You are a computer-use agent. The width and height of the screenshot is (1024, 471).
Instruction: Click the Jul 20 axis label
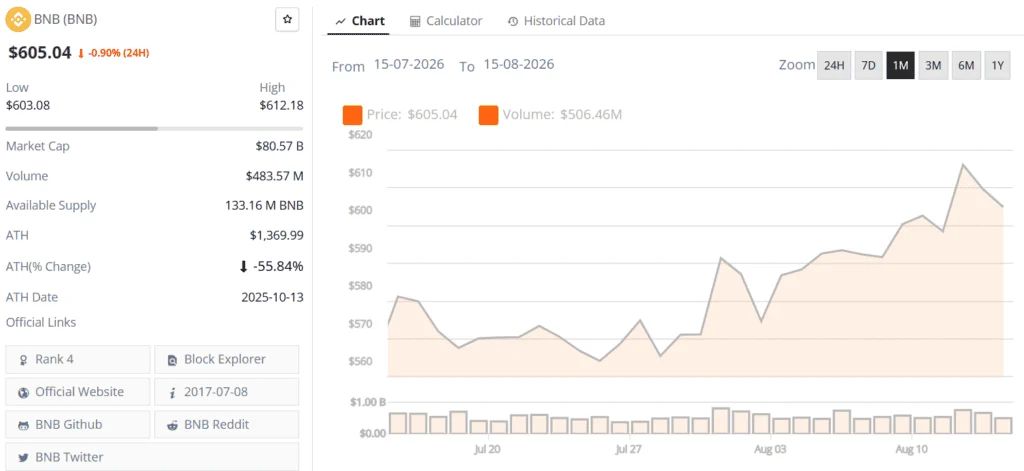488,449
